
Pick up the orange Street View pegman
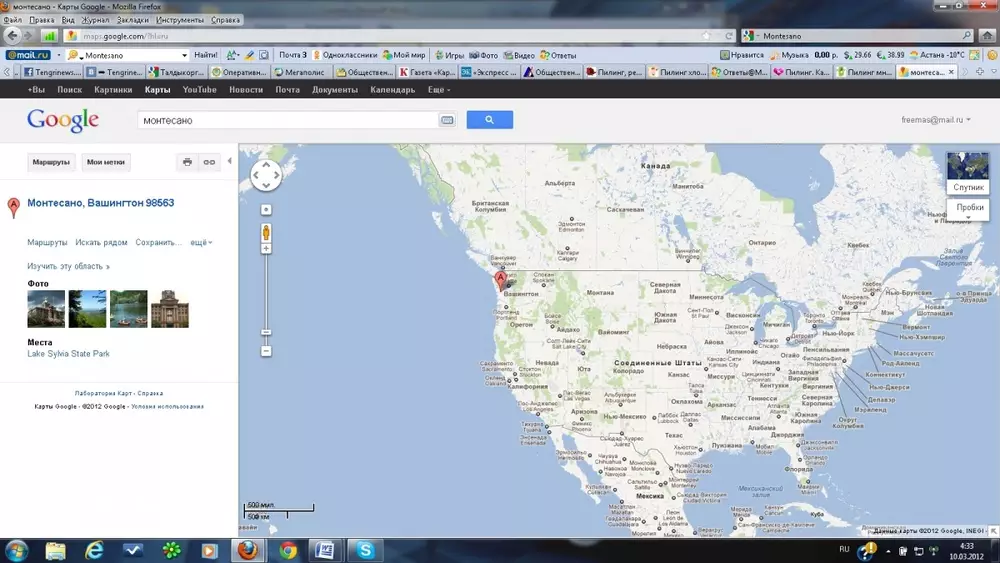click(x=266, y=232)
